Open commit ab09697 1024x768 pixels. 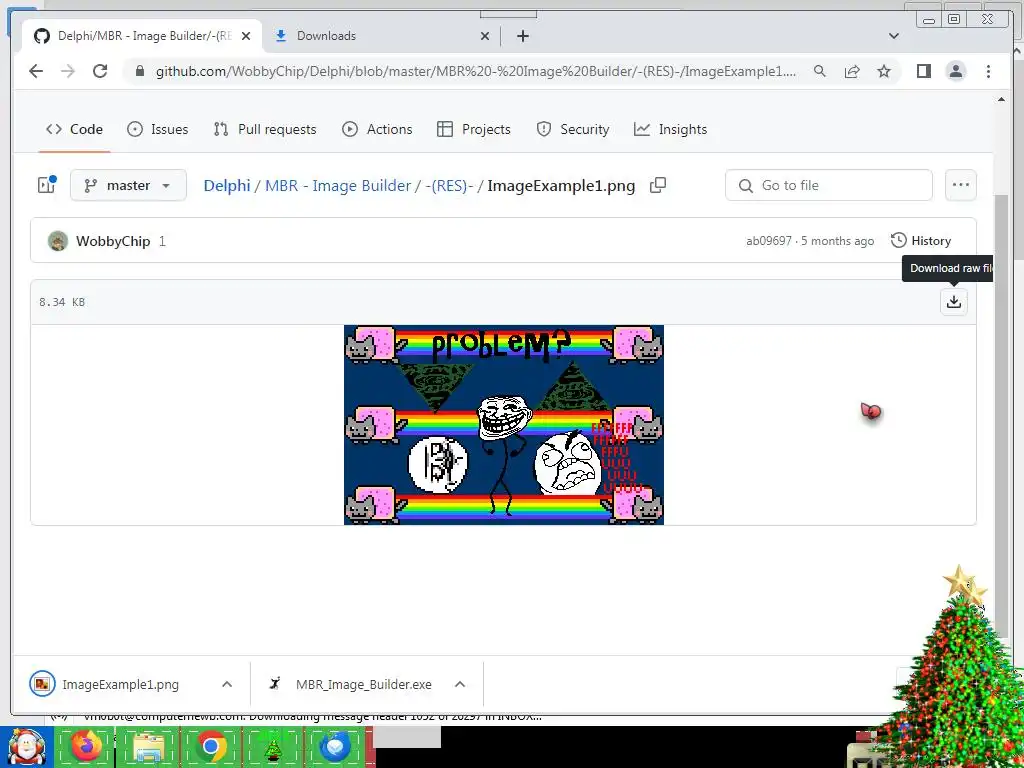pyautogui.click(x=769, y=241)
